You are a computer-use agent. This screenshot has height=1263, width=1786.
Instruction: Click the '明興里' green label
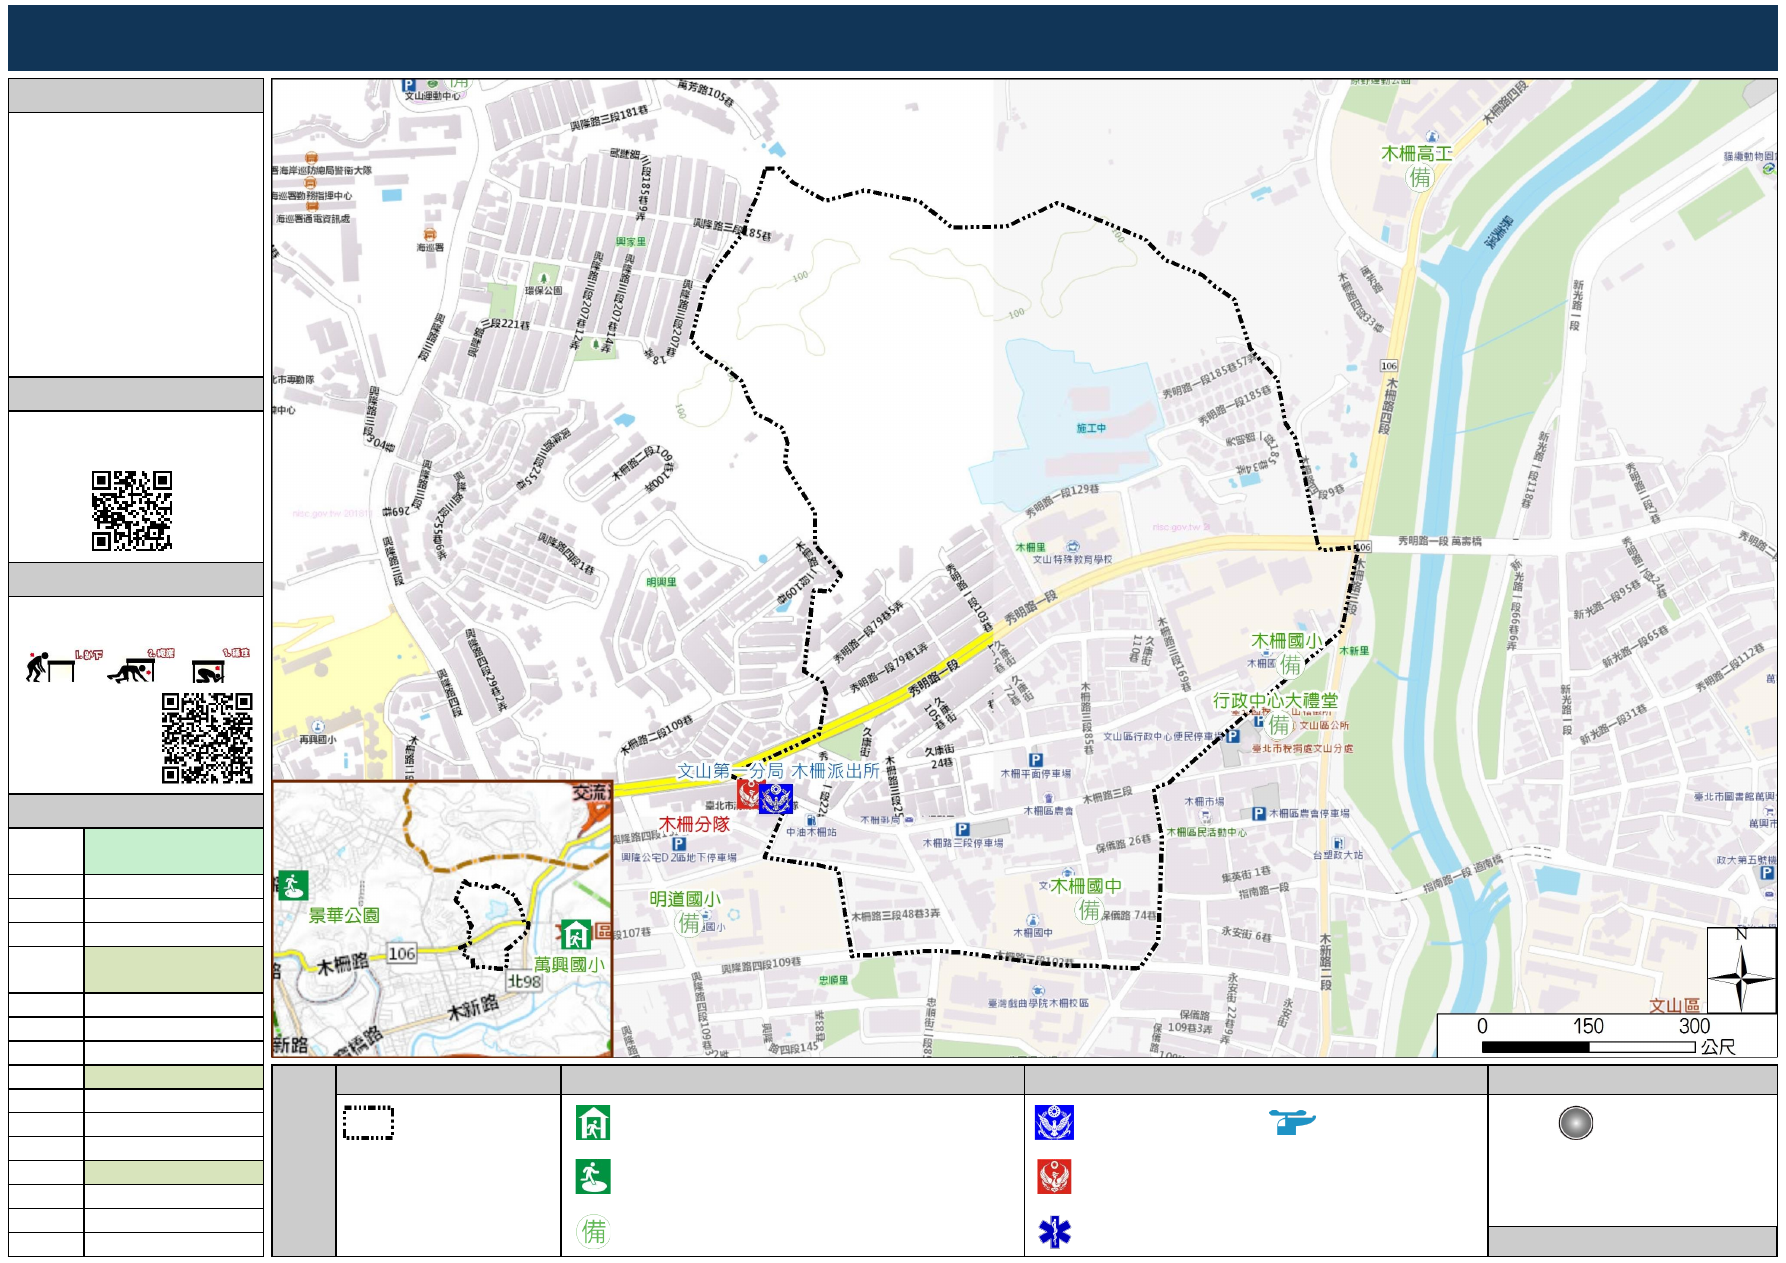661,582
